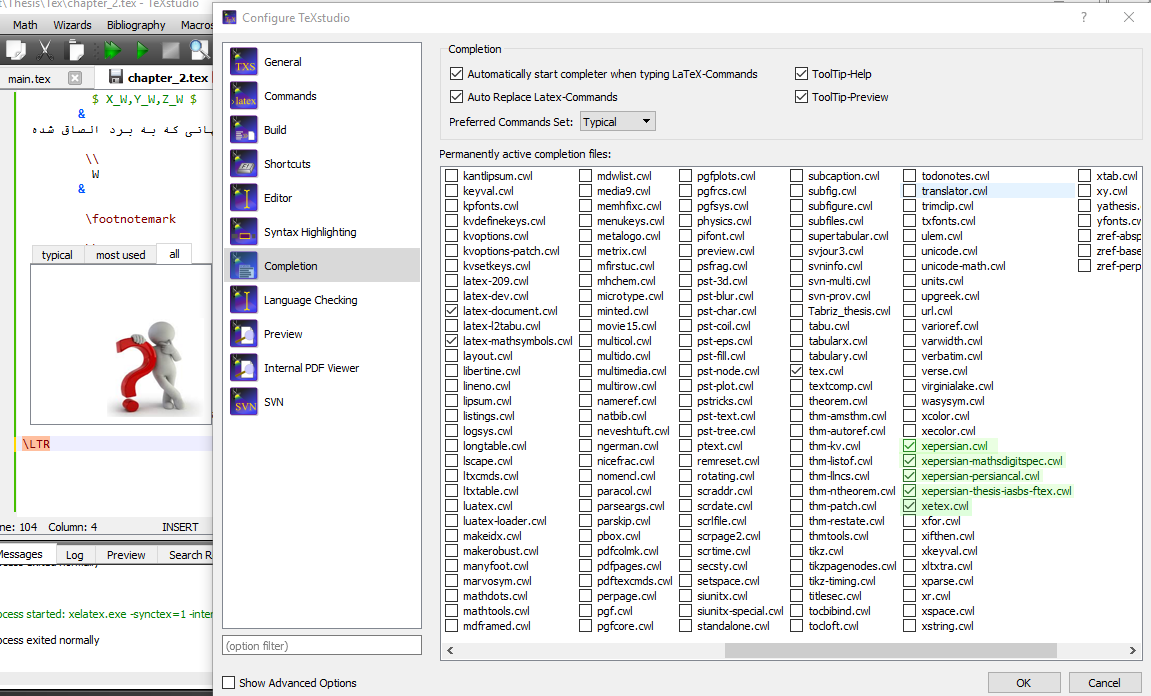Switch to the Log panel tab

tap(75, 555)
